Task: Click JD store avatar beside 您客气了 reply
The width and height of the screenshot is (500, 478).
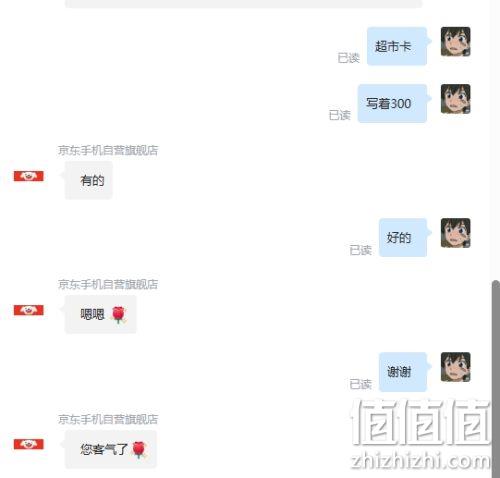Action: [29, 444]
